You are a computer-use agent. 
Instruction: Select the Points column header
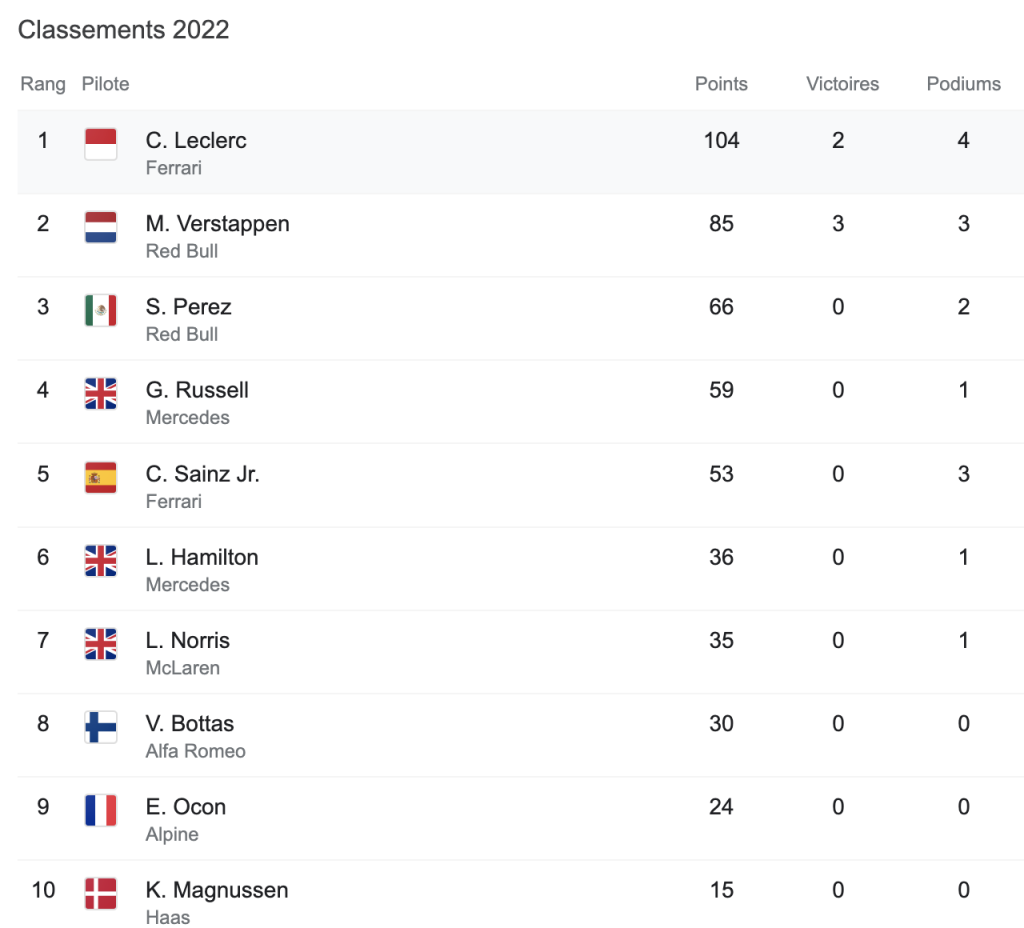[721, 84]
